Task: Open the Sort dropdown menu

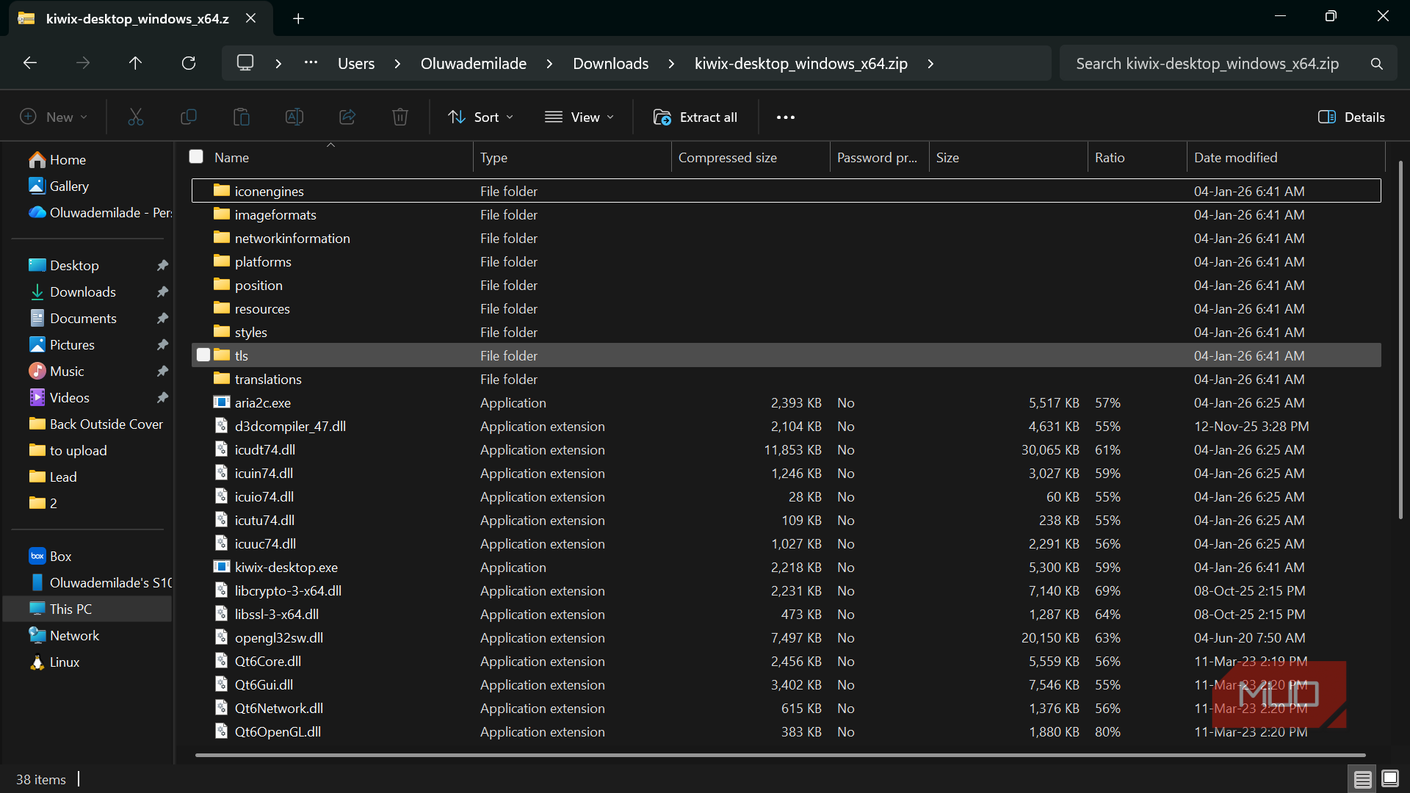Action: click(481, 117)
